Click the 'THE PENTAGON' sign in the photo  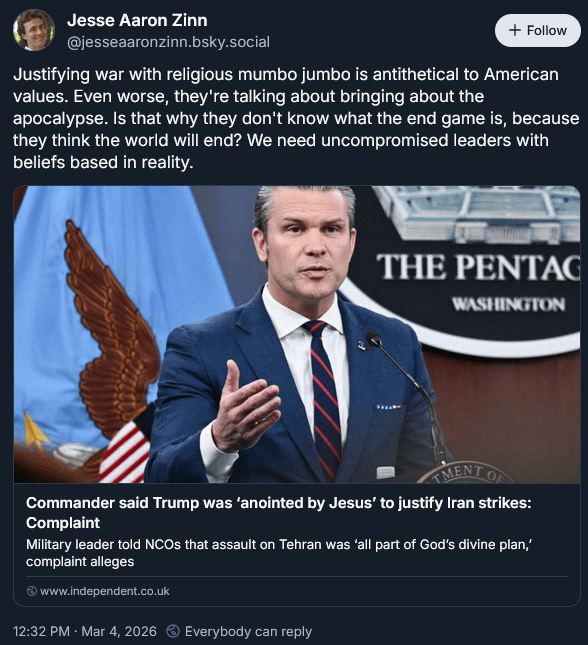pos(478,267)
